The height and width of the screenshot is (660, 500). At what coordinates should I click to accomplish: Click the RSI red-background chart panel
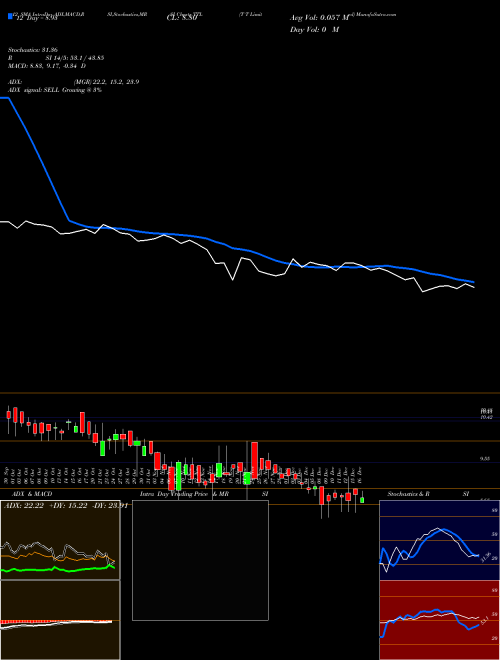click(440, 620)
